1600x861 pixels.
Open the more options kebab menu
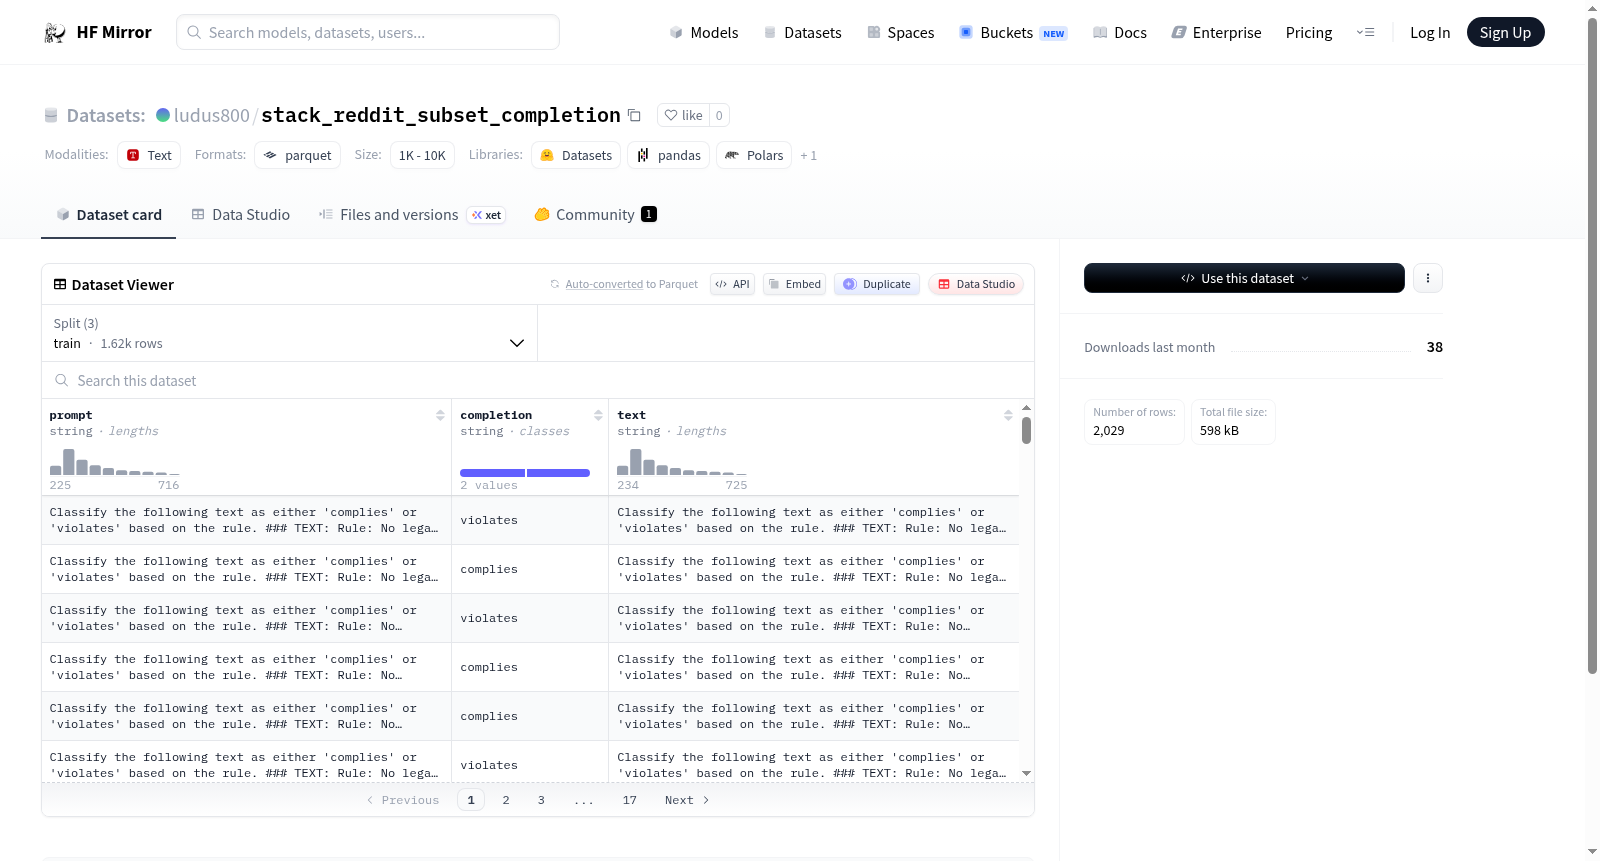click(1428, 278)
